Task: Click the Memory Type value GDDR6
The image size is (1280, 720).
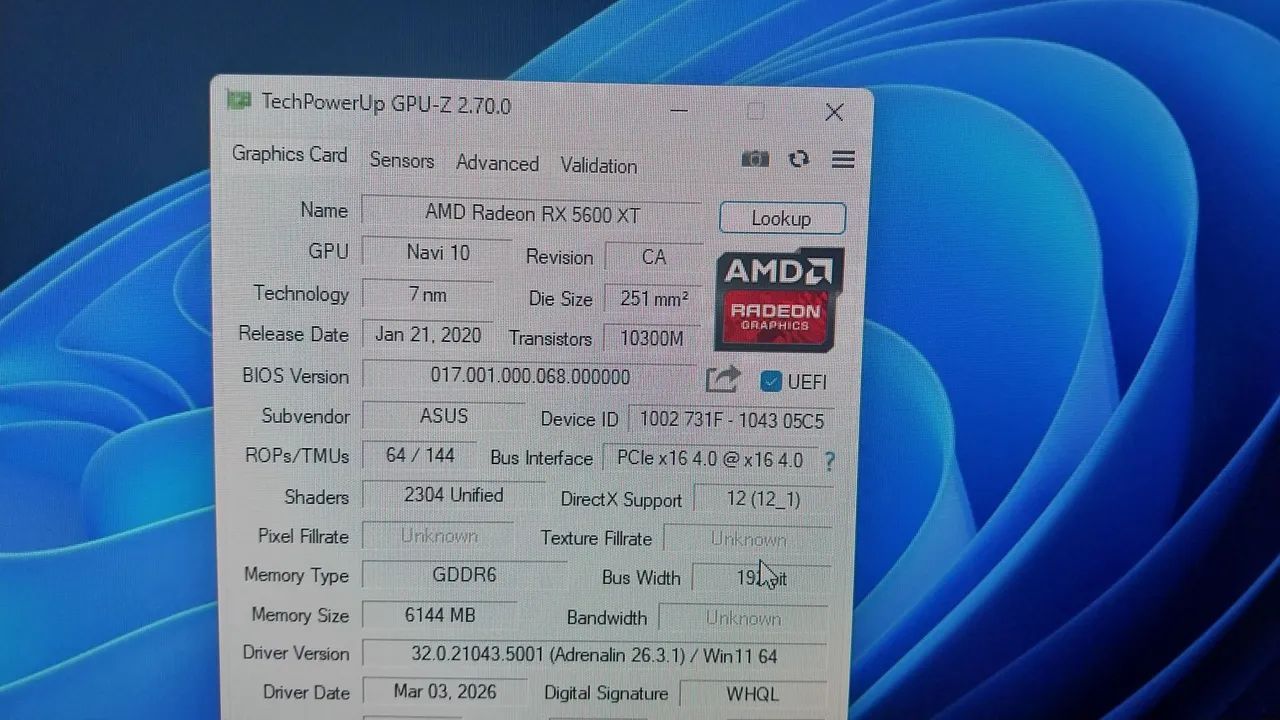Action: [464, 575]
